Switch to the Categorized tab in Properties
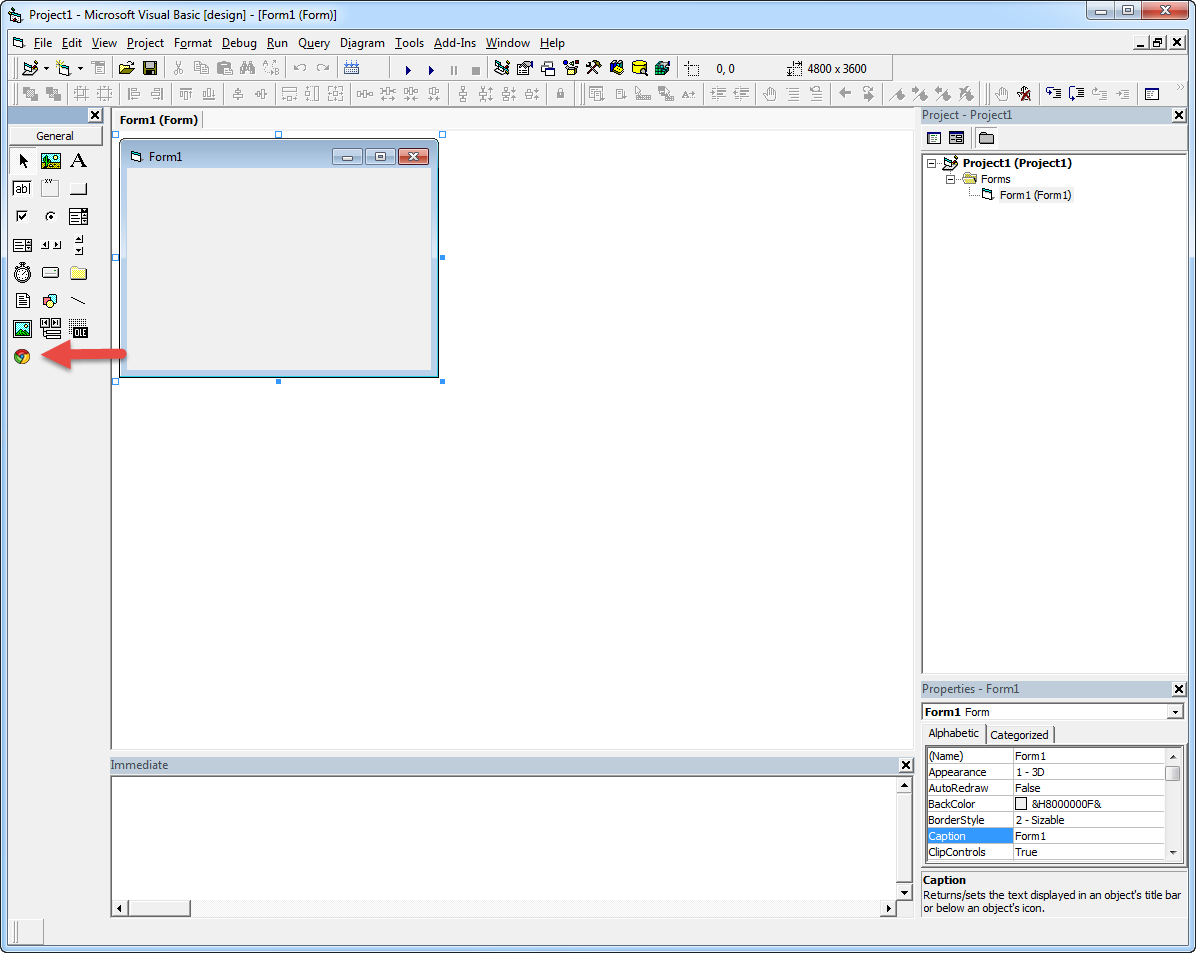The width and height of the screenshot is (1196, 953). click(x=1019, y=733)
